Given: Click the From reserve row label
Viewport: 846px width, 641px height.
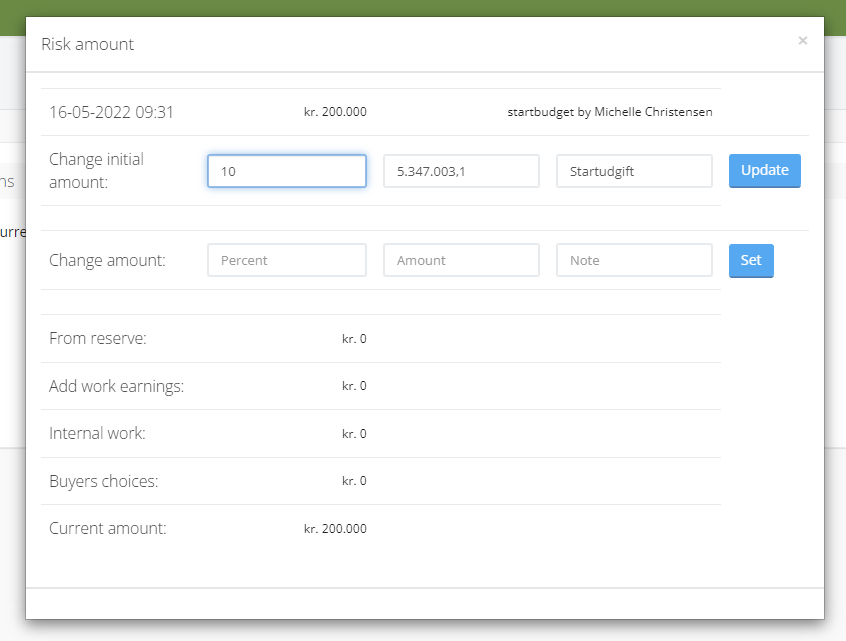Looking at the screenshot, I should tap(98, 339).
